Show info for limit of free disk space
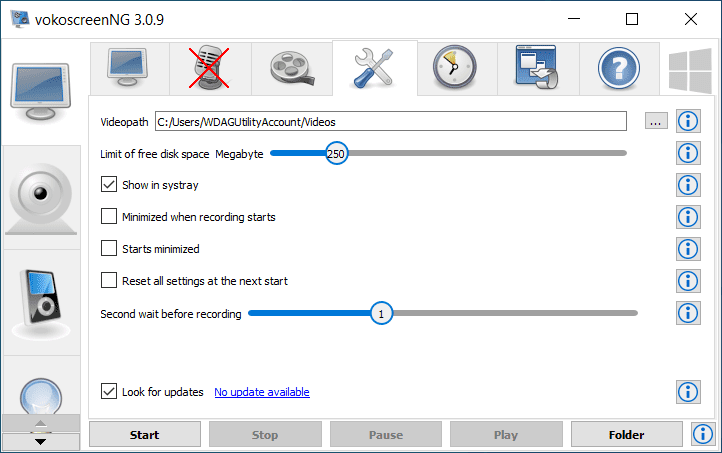The height and width of the screenshot is (453, 722). (688, 153)
